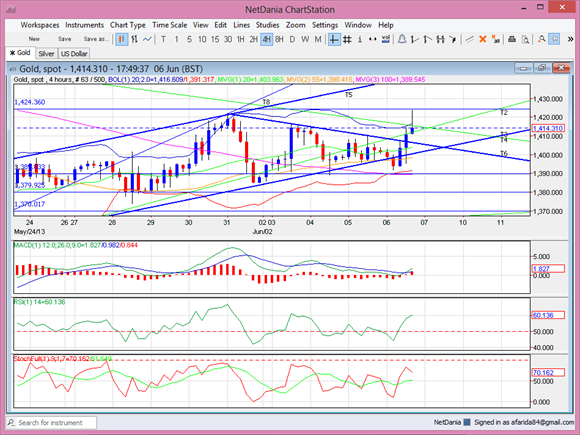The image size is (580, 435).
Task: Restore the inner Gold chart window
Action: tap(542, 68)
